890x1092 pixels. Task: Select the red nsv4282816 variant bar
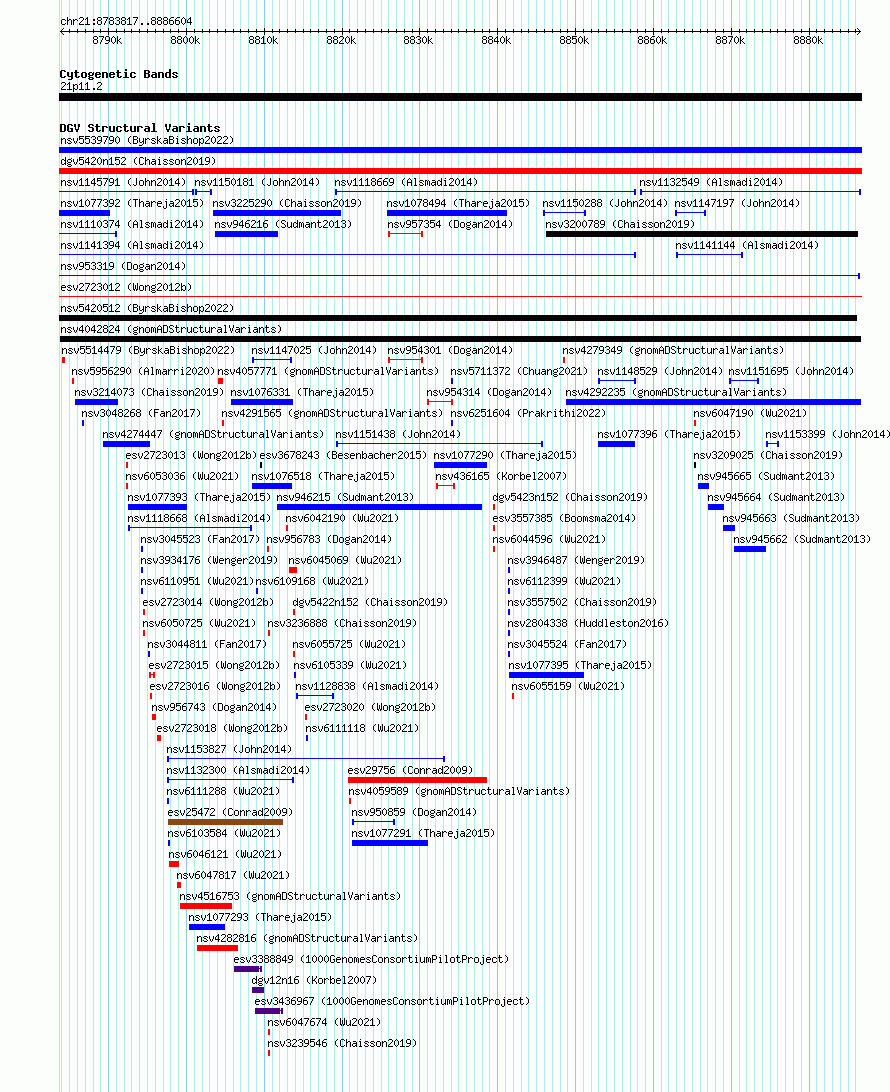[217, 948]
